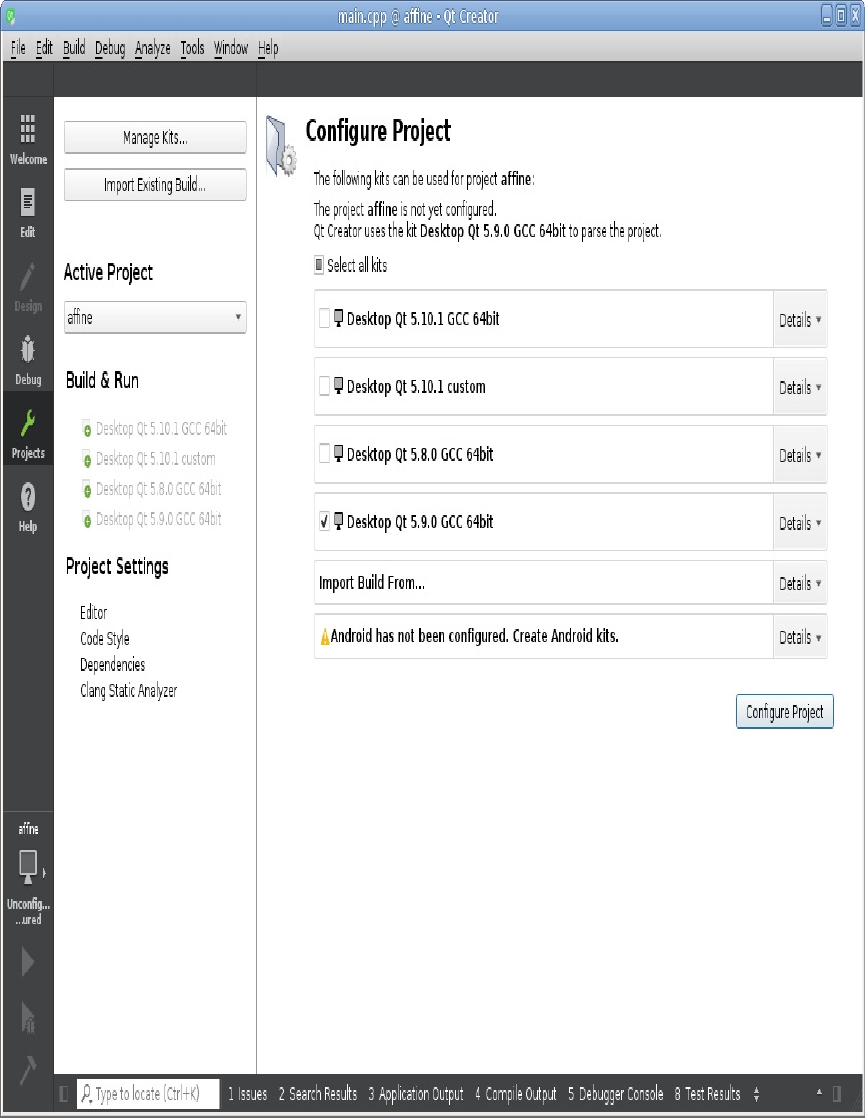Expand Details for Import Build From
This screenshot has height=1118, width=865.
click(799, 583)
